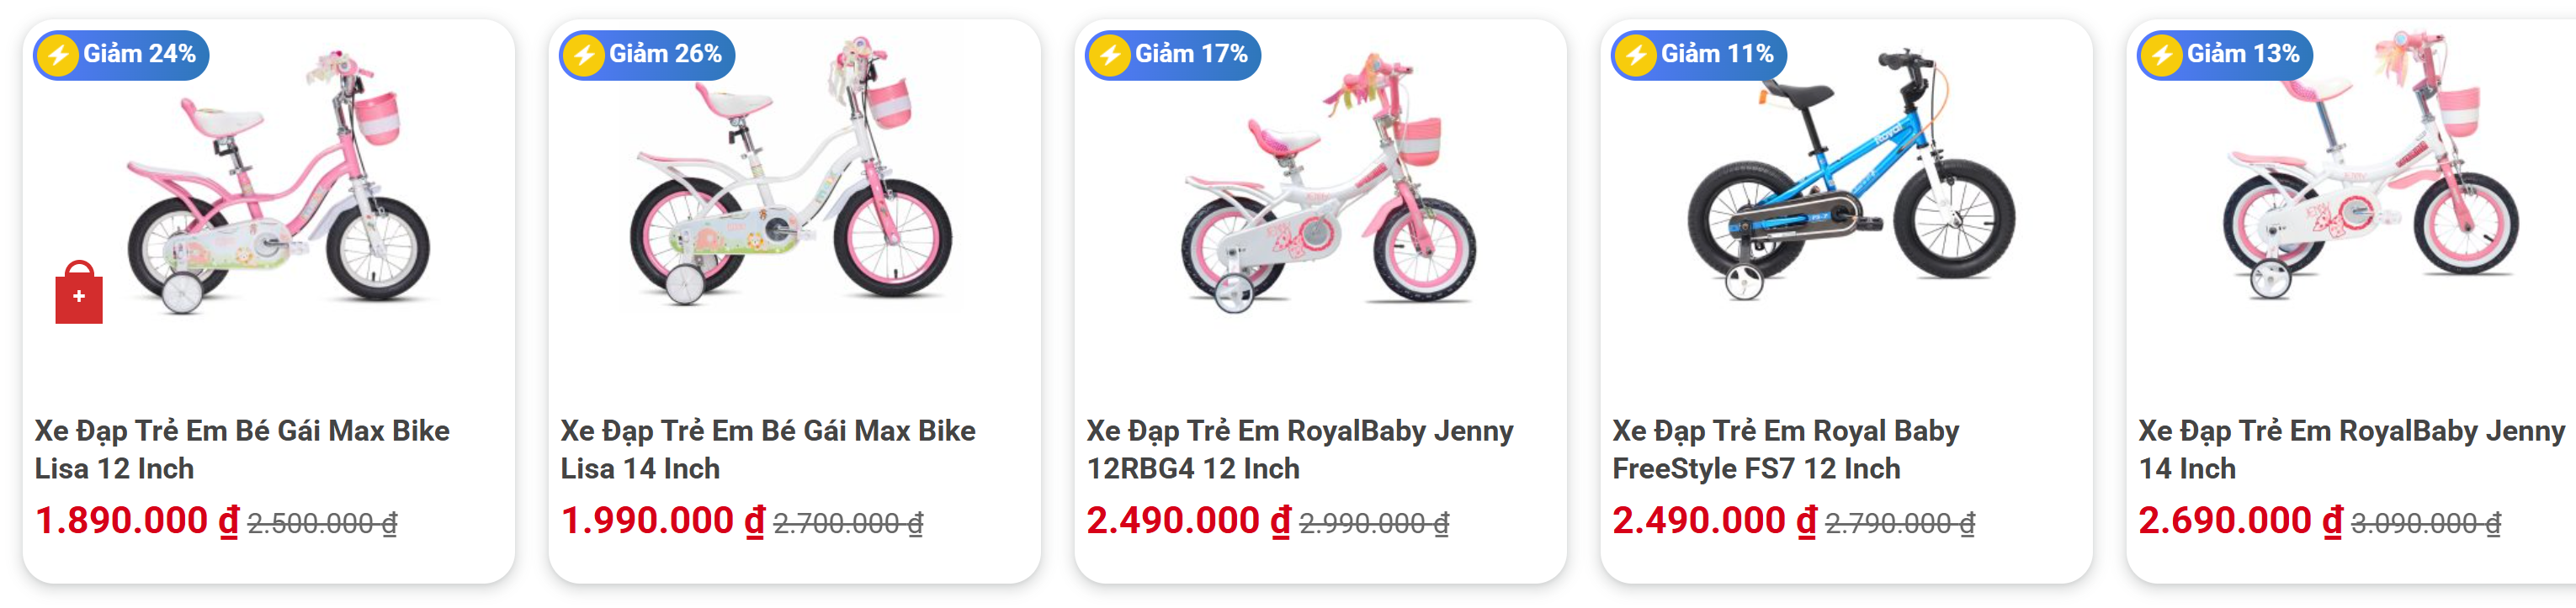Screen dimensions: 2576x608
Task: Click the 1.990.000 đ sale price
Action: (x=663, y=521)
